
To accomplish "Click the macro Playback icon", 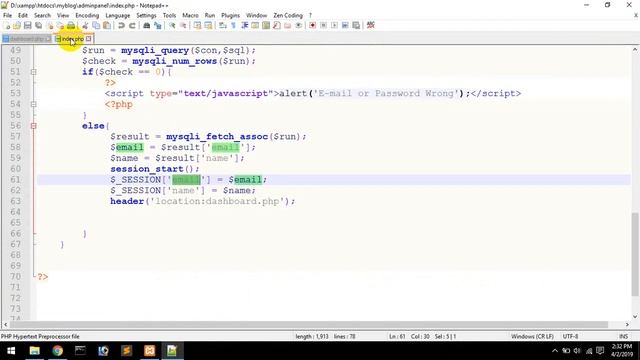I will pos(334,25).
